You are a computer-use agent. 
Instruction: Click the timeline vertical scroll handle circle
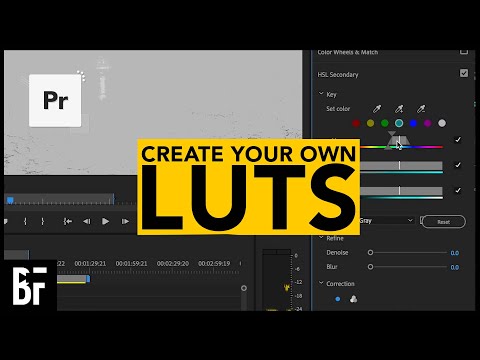point(244,288)
